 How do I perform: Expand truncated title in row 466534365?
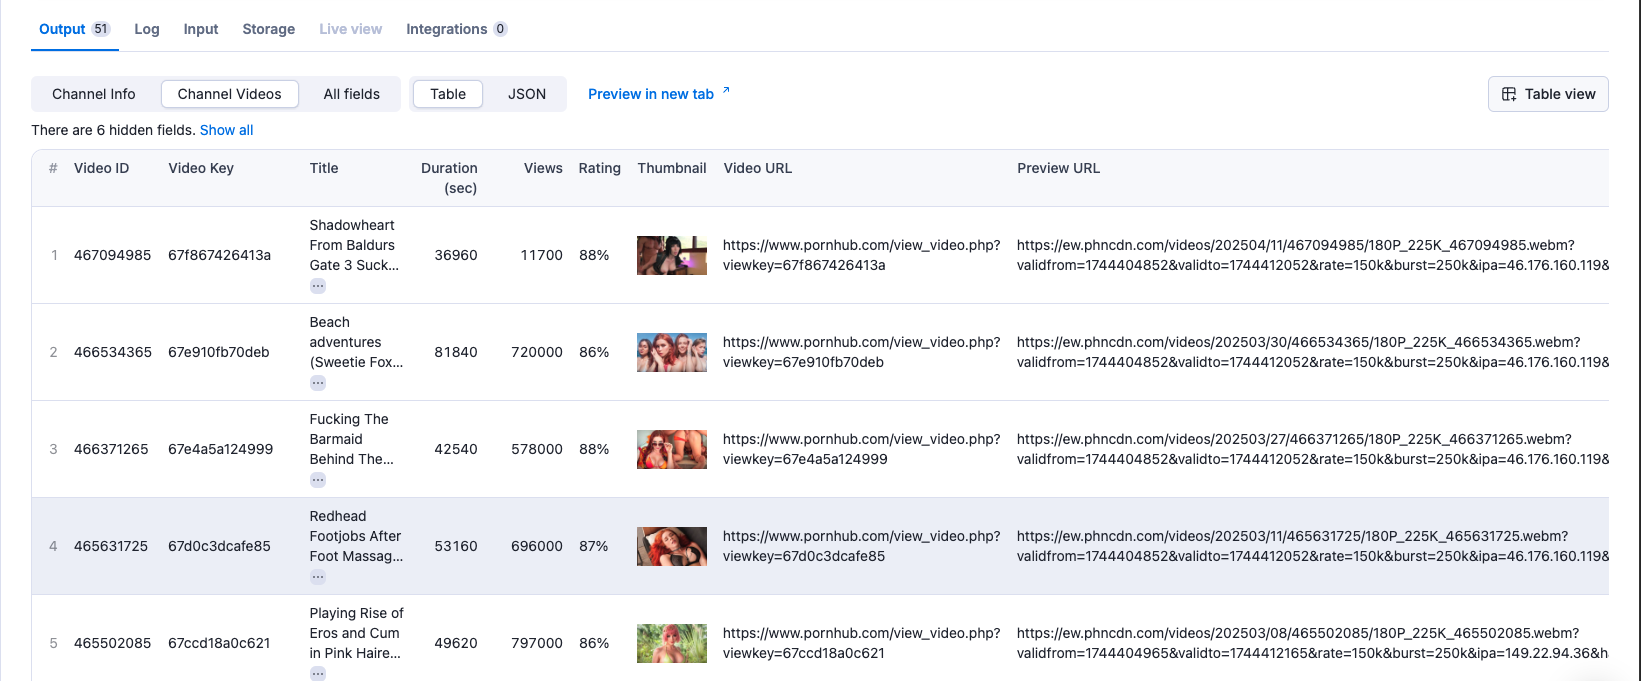click(318, 383)
